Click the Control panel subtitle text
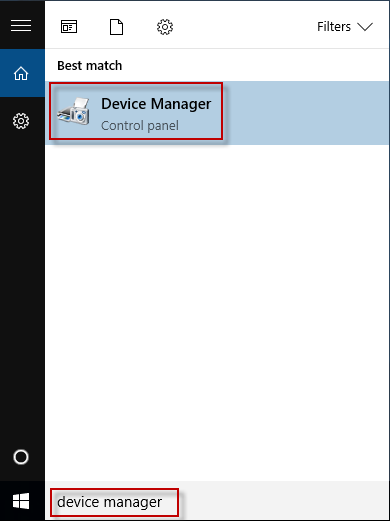 pyautogui.click(x=140, y=126)
